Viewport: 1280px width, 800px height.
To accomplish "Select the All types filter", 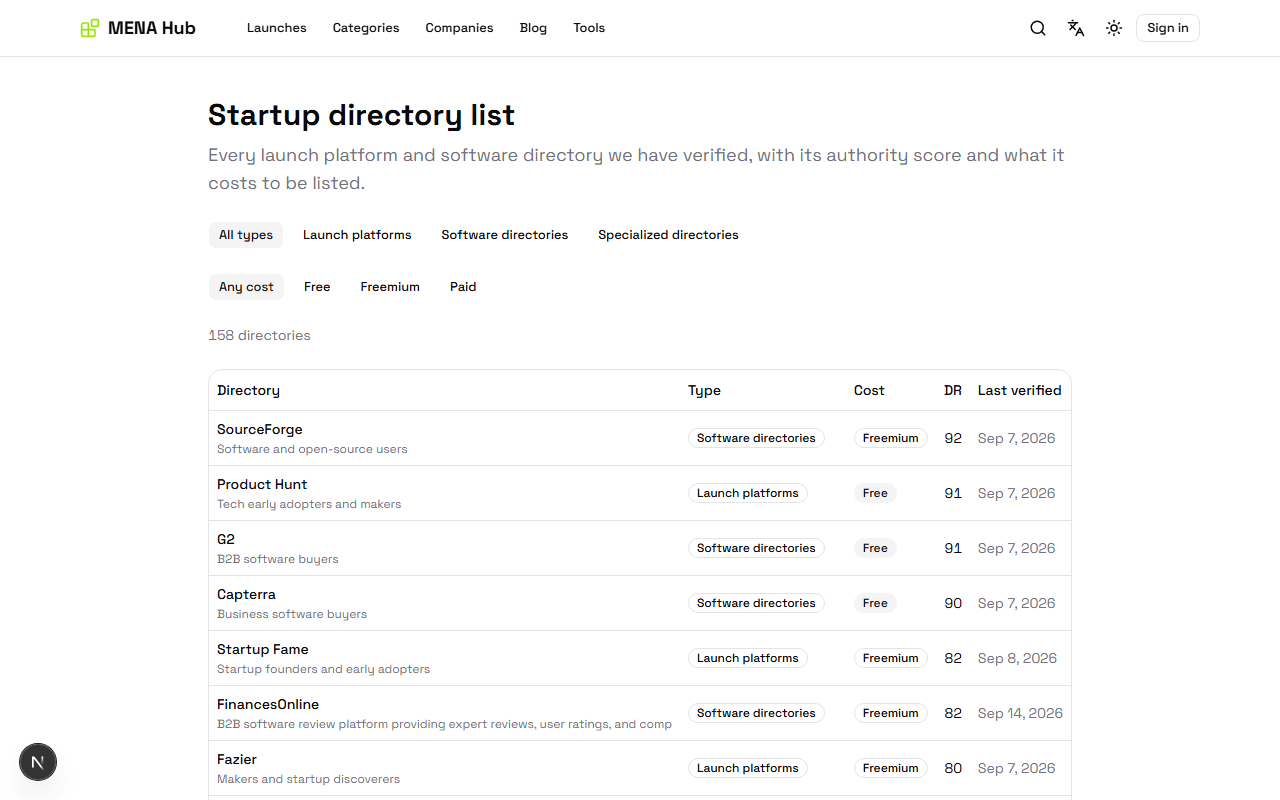I will pos(246,235).
